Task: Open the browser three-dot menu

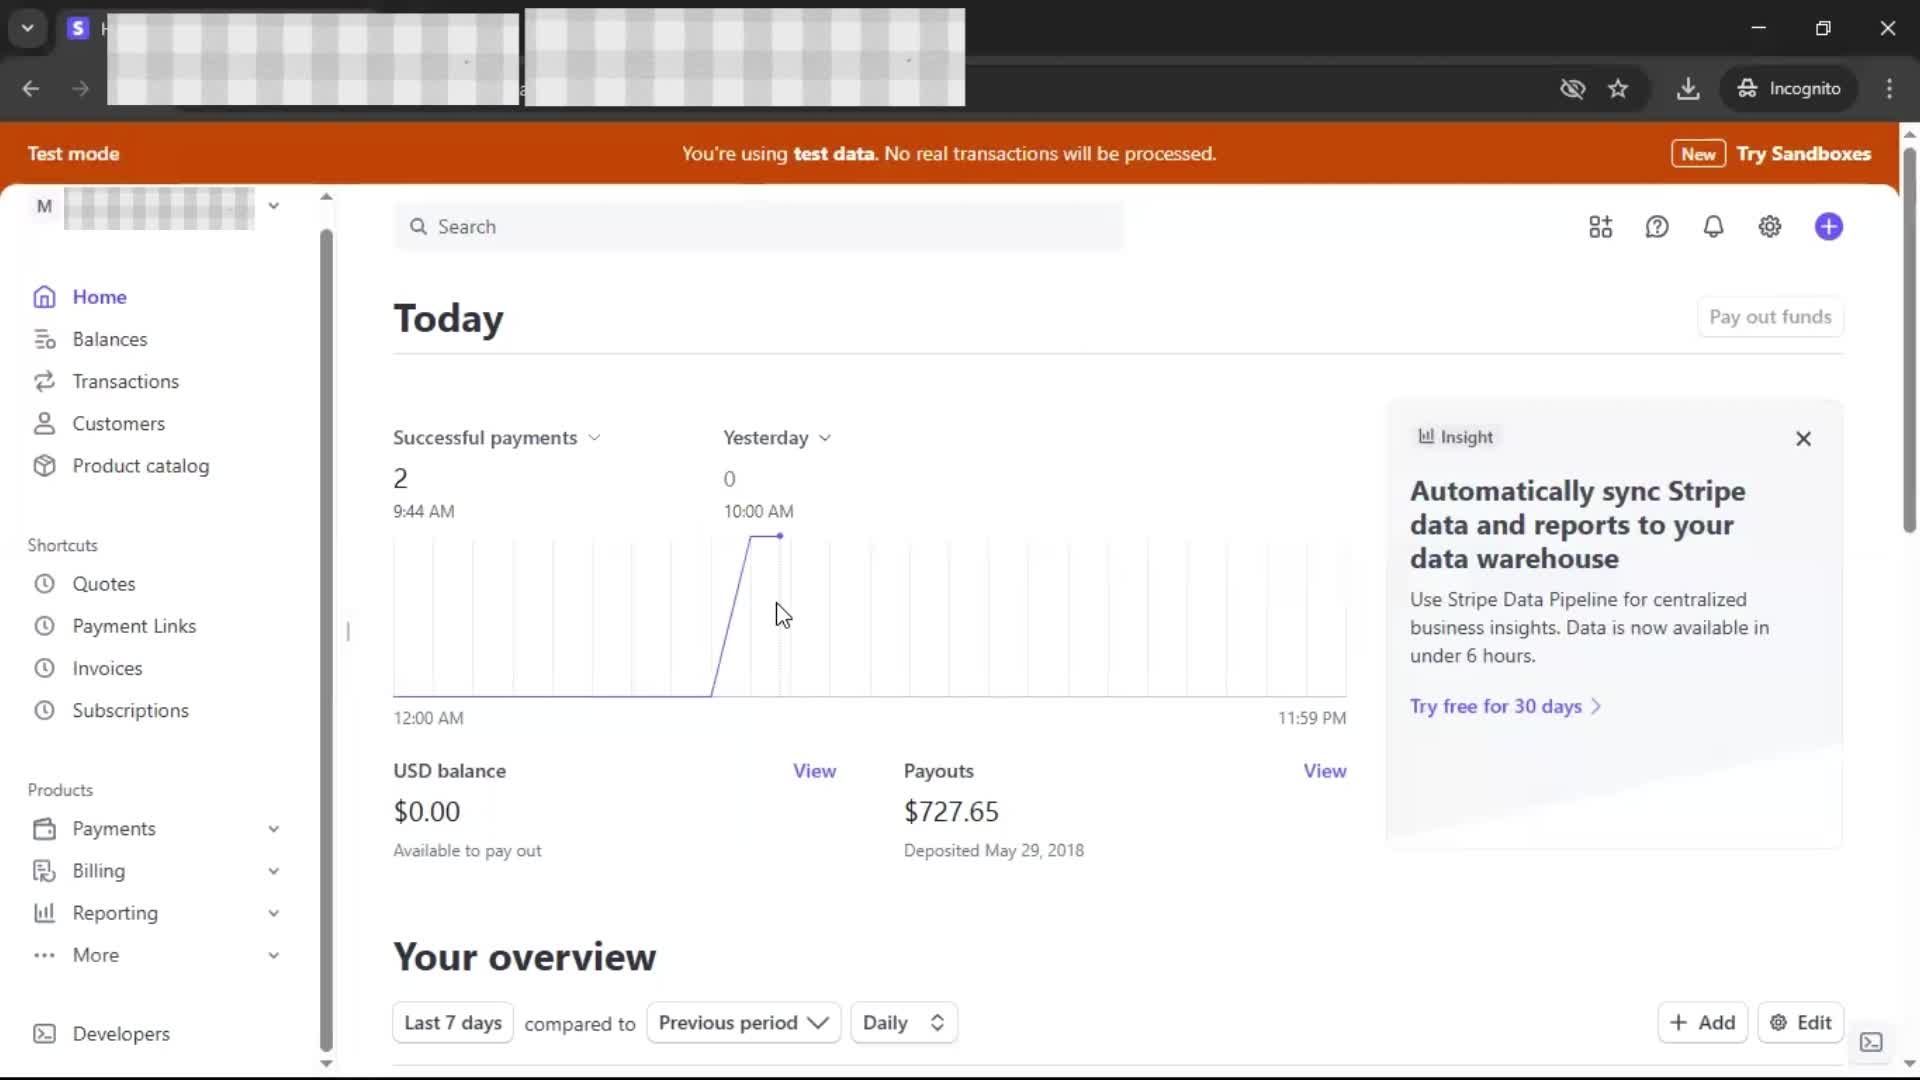Action: click(1889, 89)
